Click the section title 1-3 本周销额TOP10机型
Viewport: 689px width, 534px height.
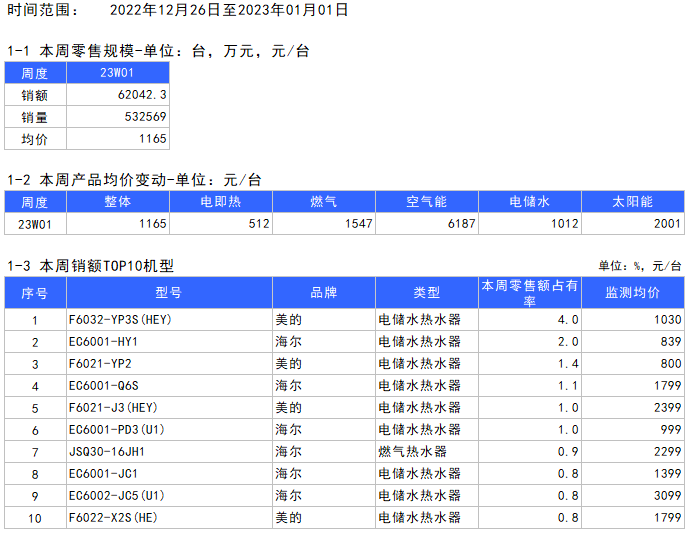pos(91,265)
